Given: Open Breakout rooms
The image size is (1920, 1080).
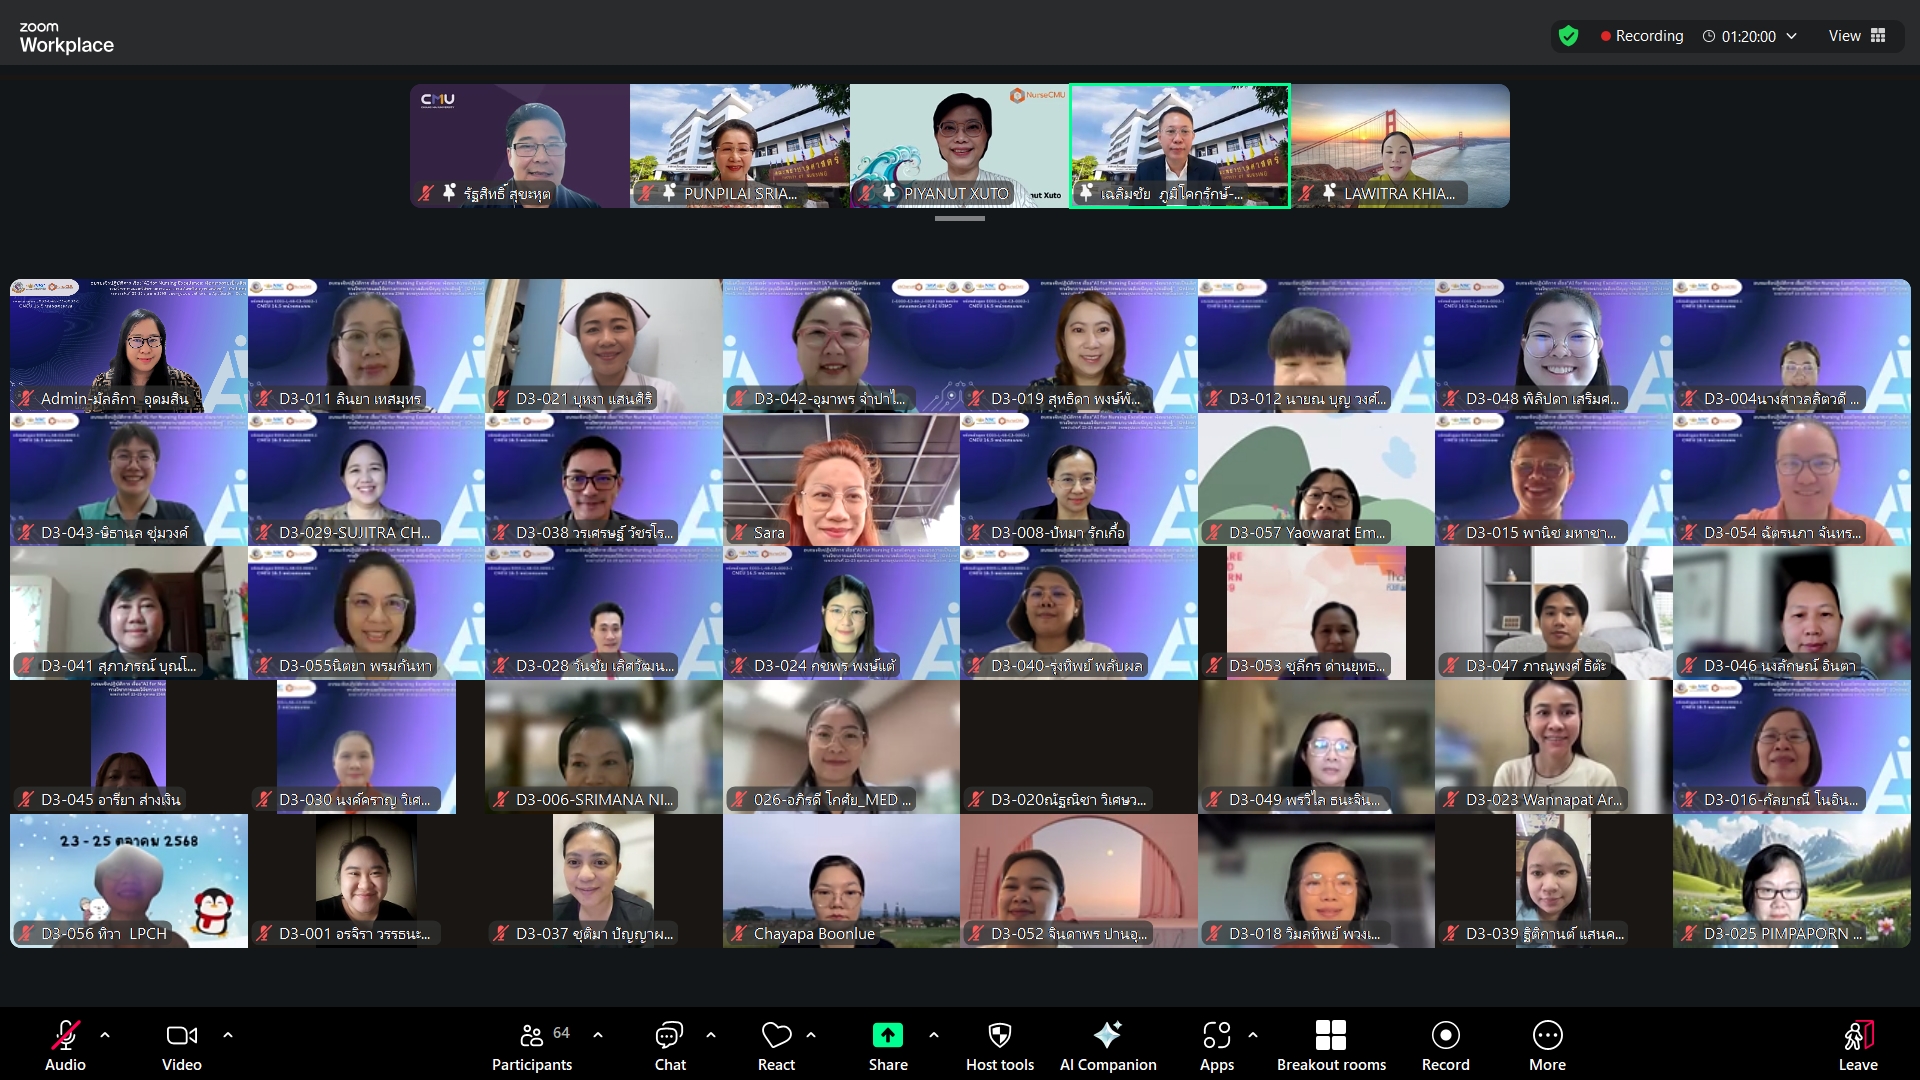Looking at the screenshot, I should pyautogui.click(x=1330, y=1036).
